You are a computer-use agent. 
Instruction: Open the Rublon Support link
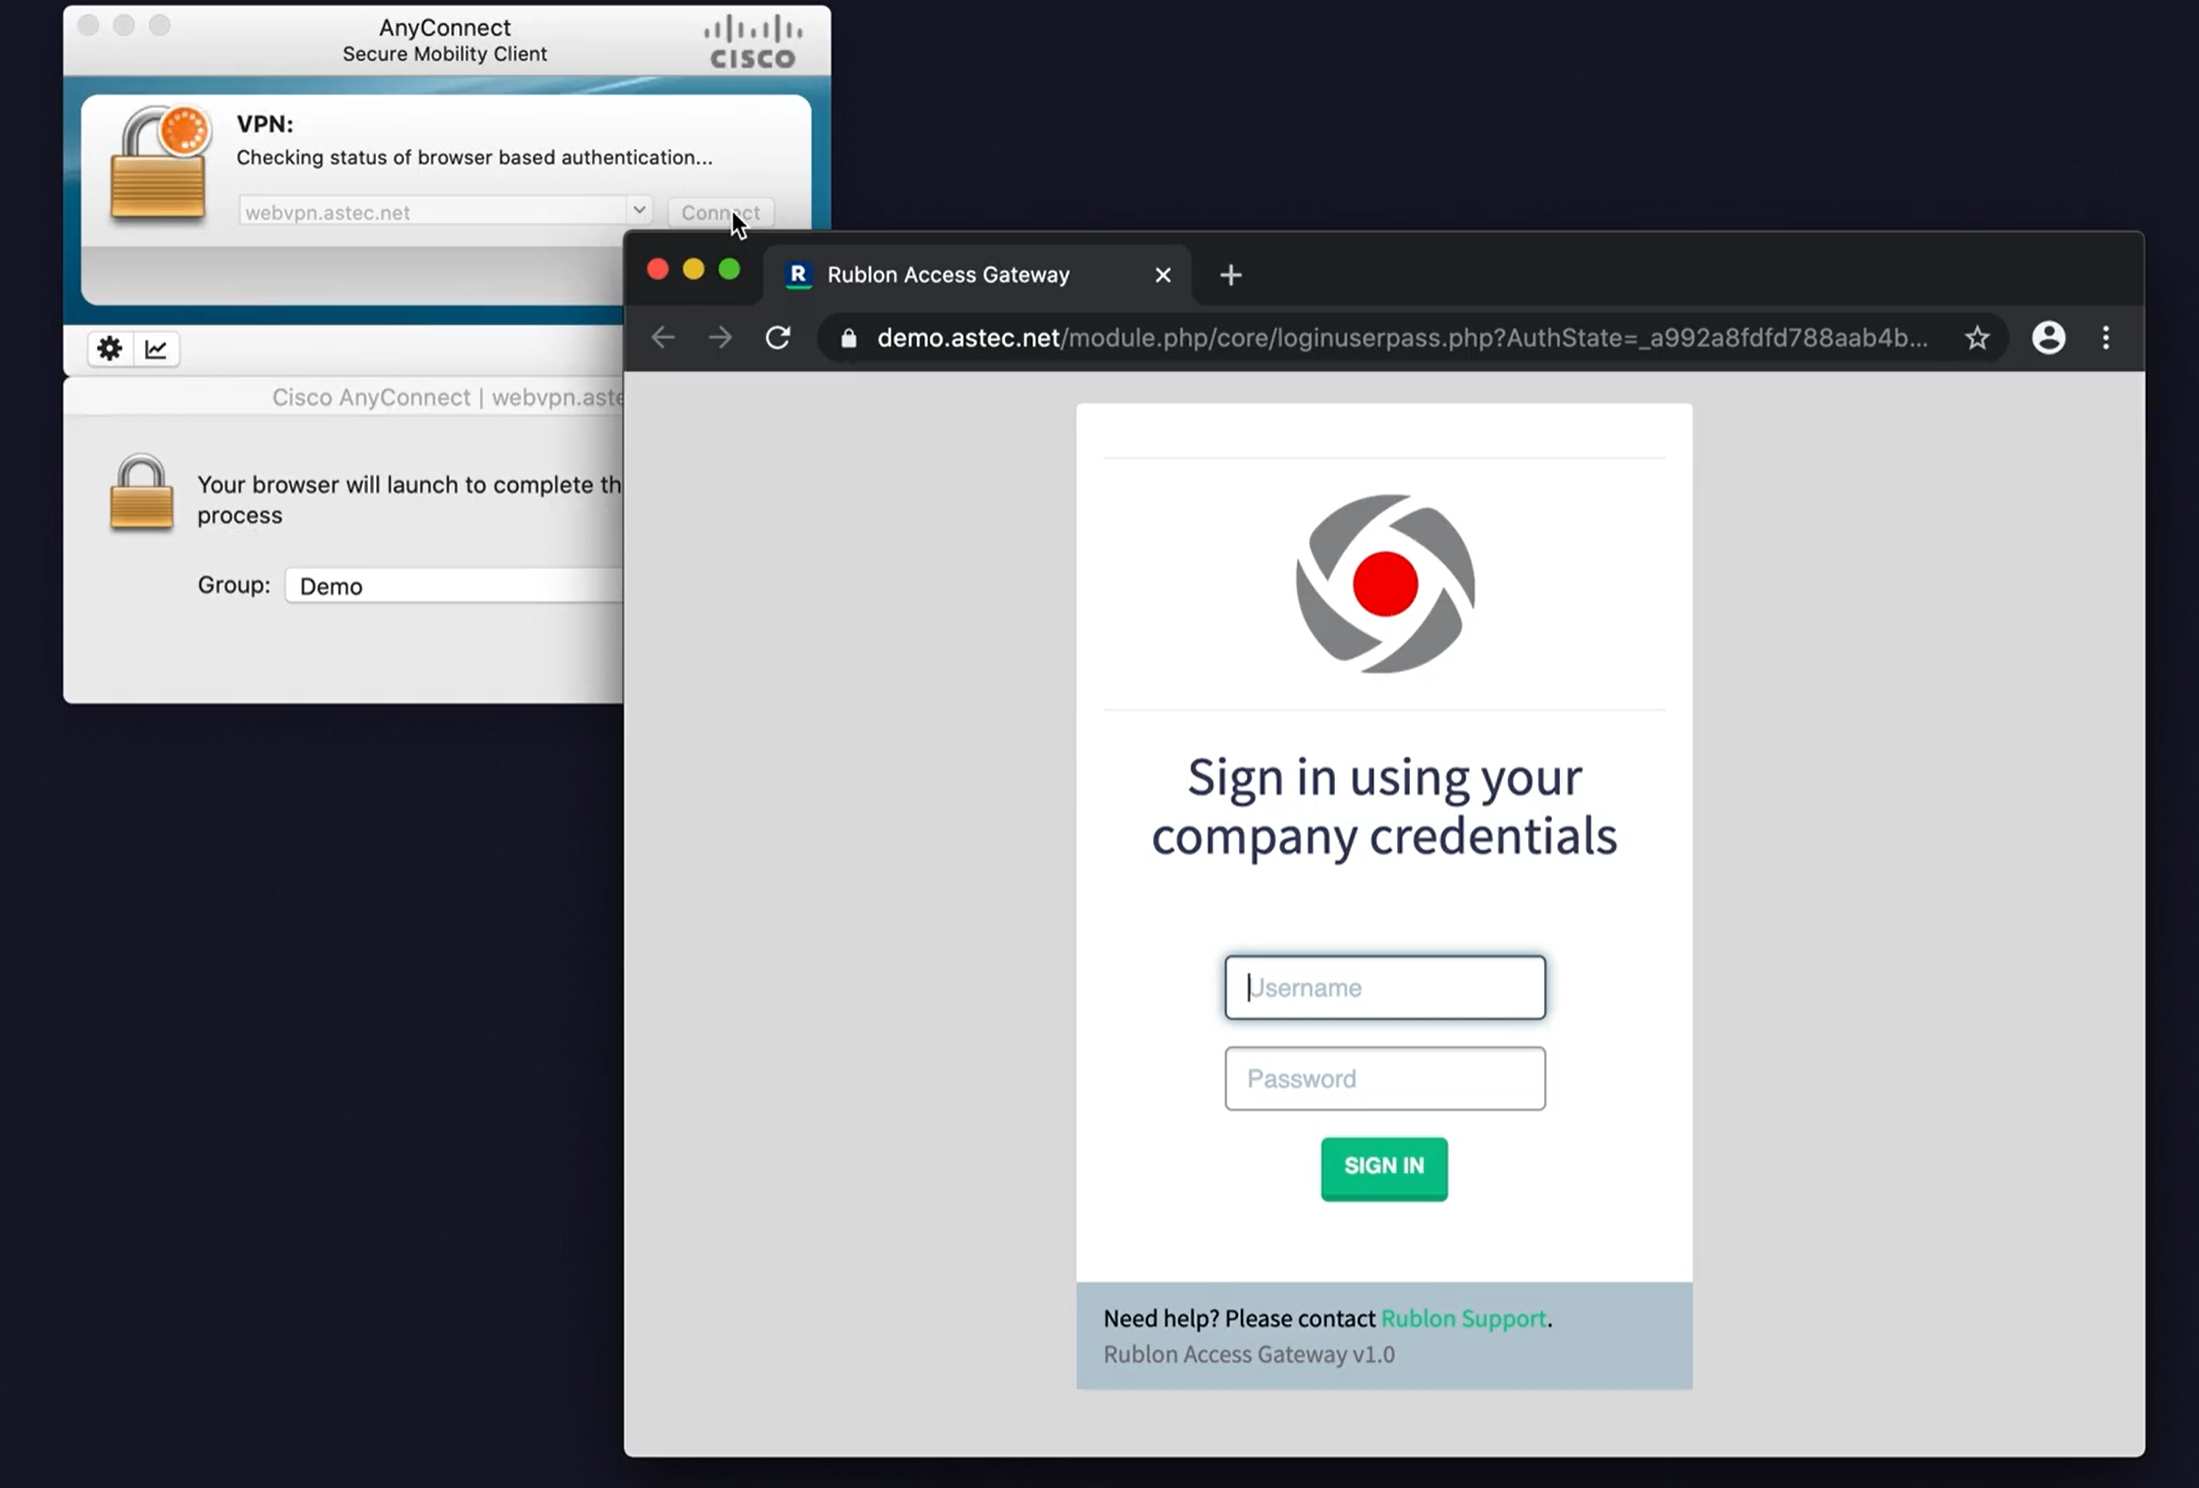pos(1463,1318)
